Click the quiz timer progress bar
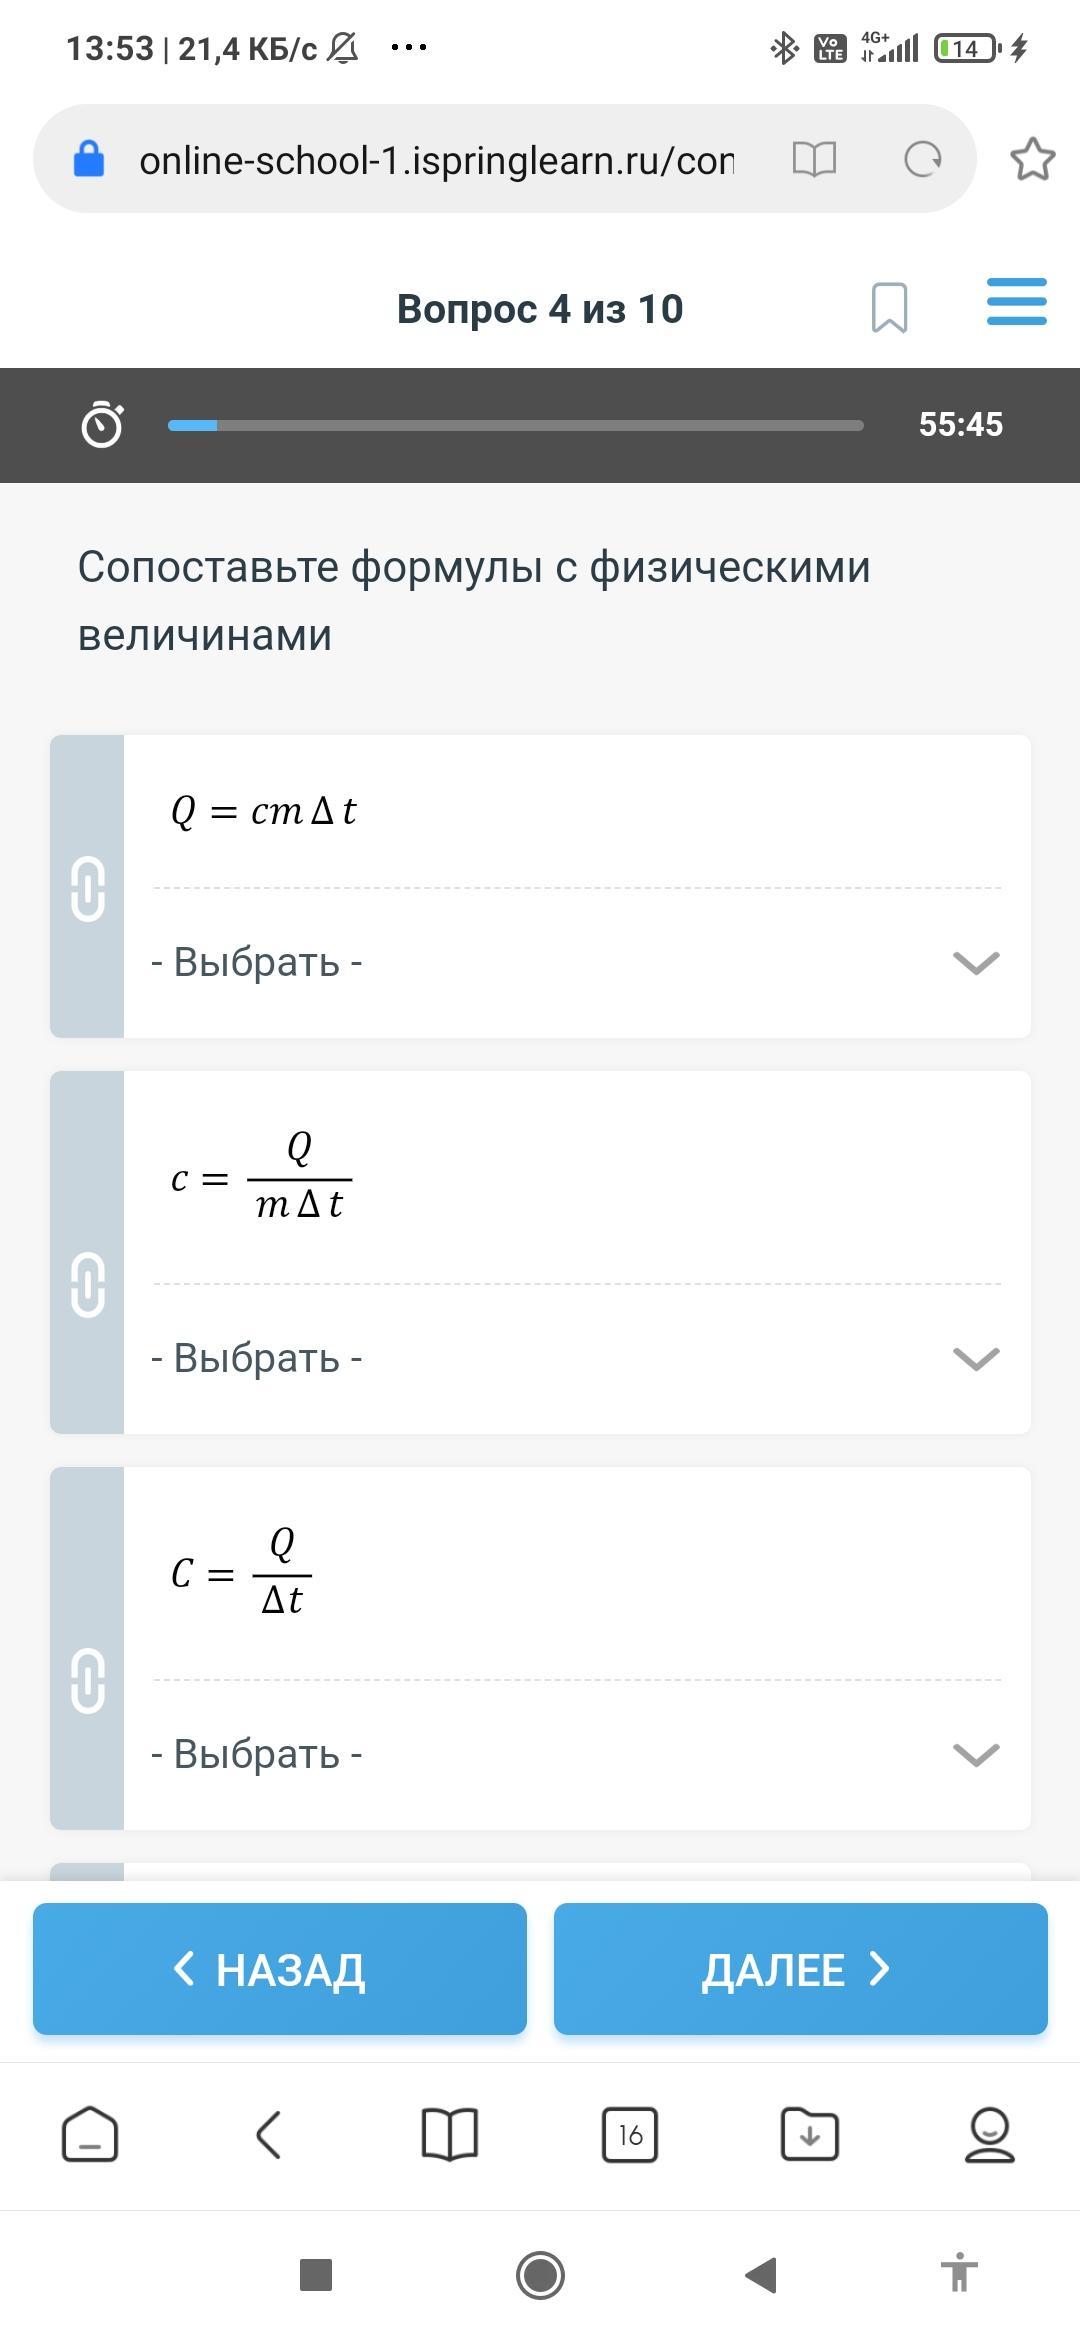This screenshot has height=2340, width=1080. pyautogui.click(x=515, y=425)
